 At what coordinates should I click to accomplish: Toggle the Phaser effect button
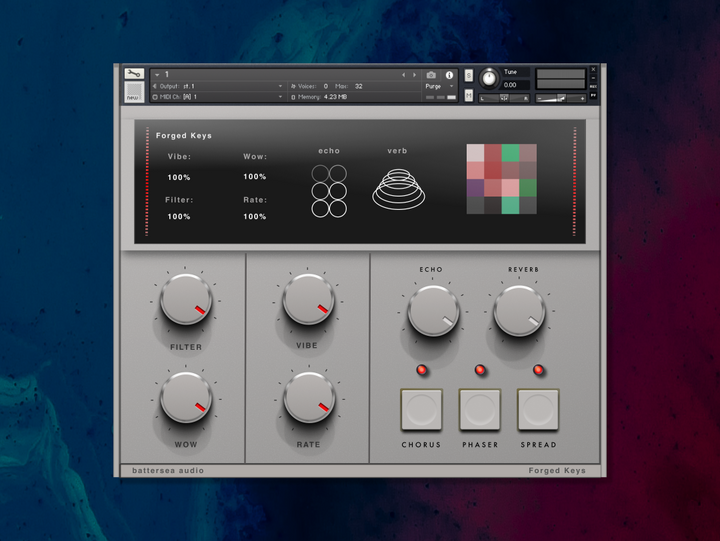480,409
